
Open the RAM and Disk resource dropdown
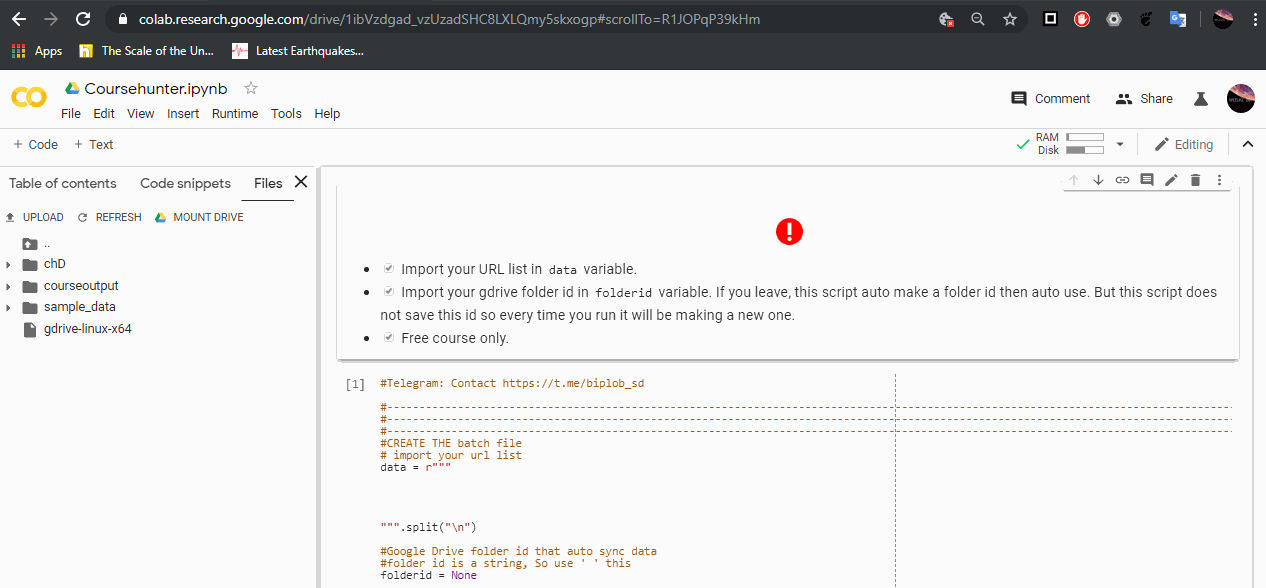(x=1120, y=144)
